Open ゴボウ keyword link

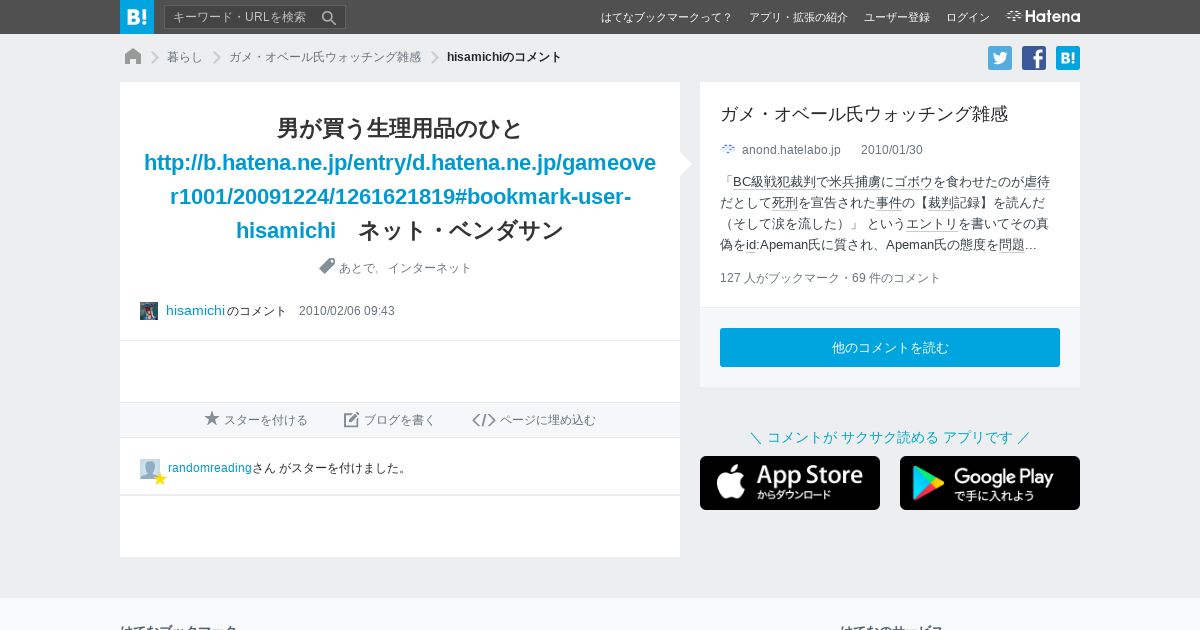click(x=913, y=182)
